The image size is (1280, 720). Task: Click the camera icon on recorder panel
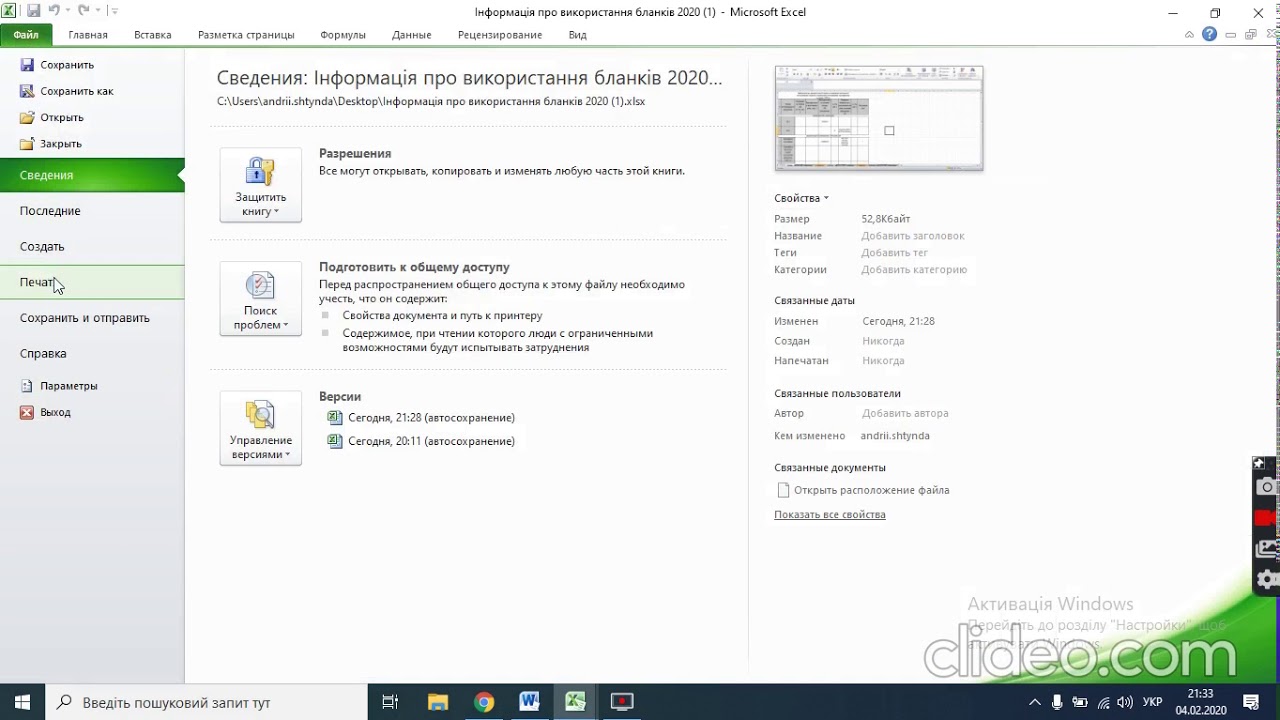[x=1267, y=487]
